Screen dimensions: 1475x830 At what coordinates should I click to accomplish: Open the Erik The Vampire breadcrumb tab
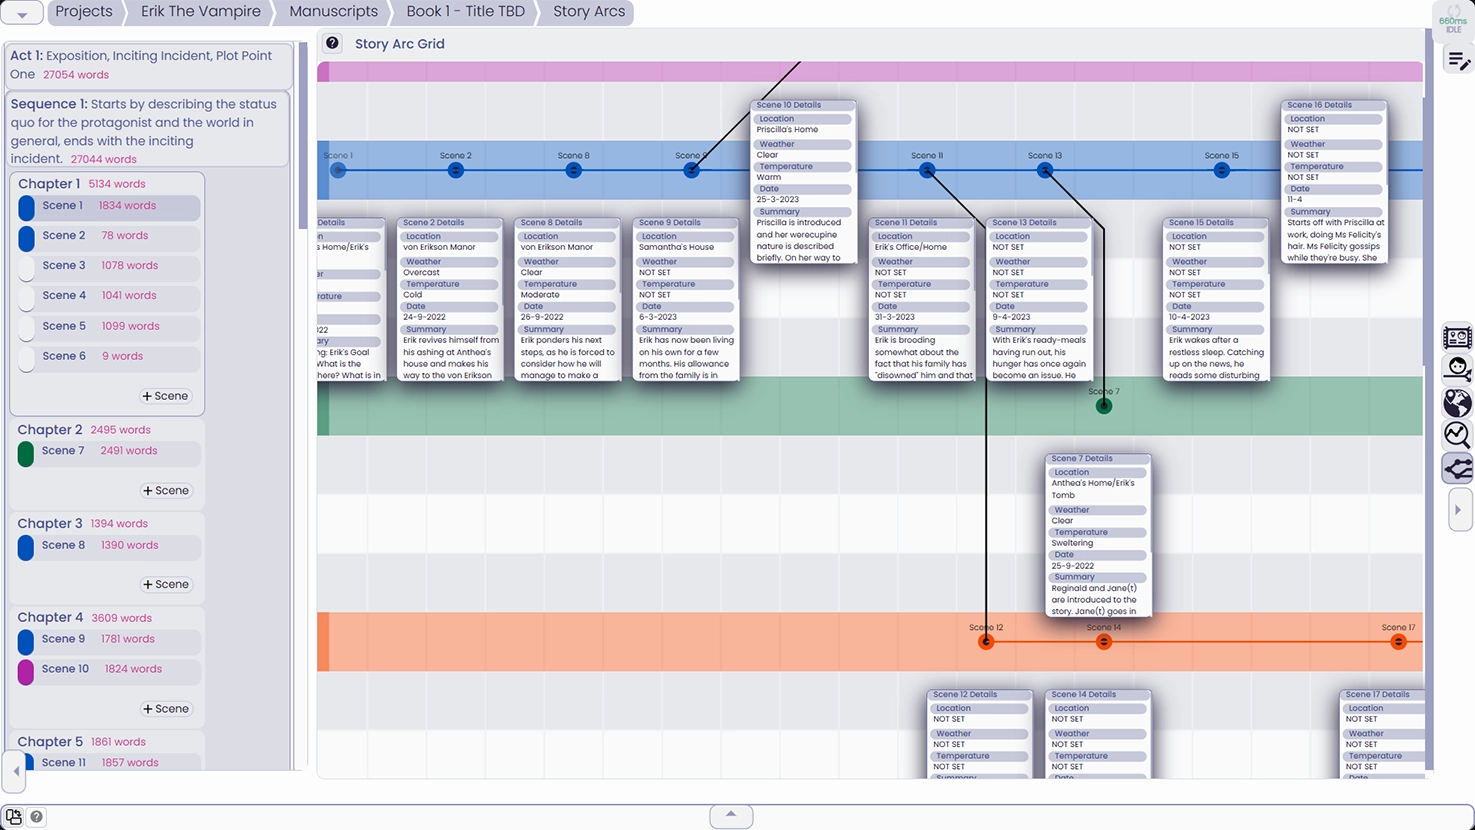click(200, 12)
